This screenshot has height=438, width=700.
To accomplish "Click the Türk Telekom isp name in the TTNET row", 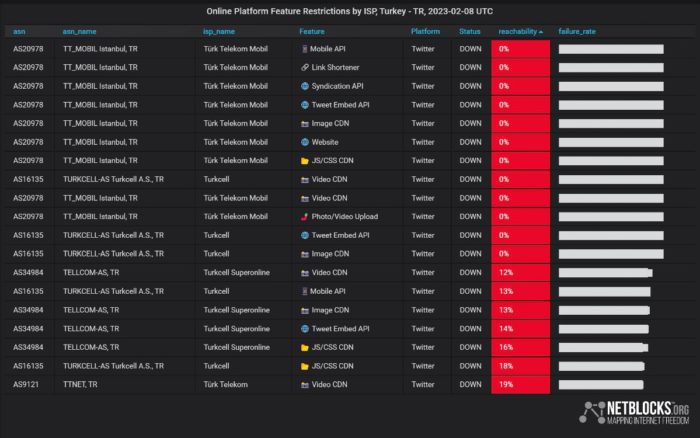I will pos(225,384).
